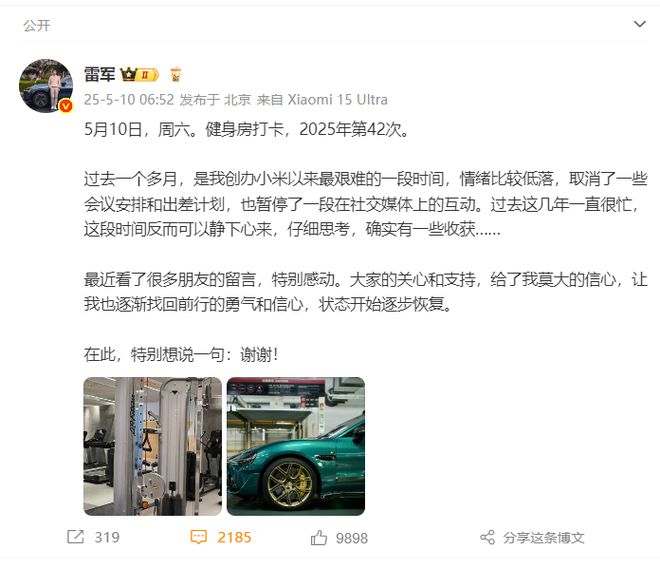
Task: Open the green car photo thumbnail
Action: 295,446
